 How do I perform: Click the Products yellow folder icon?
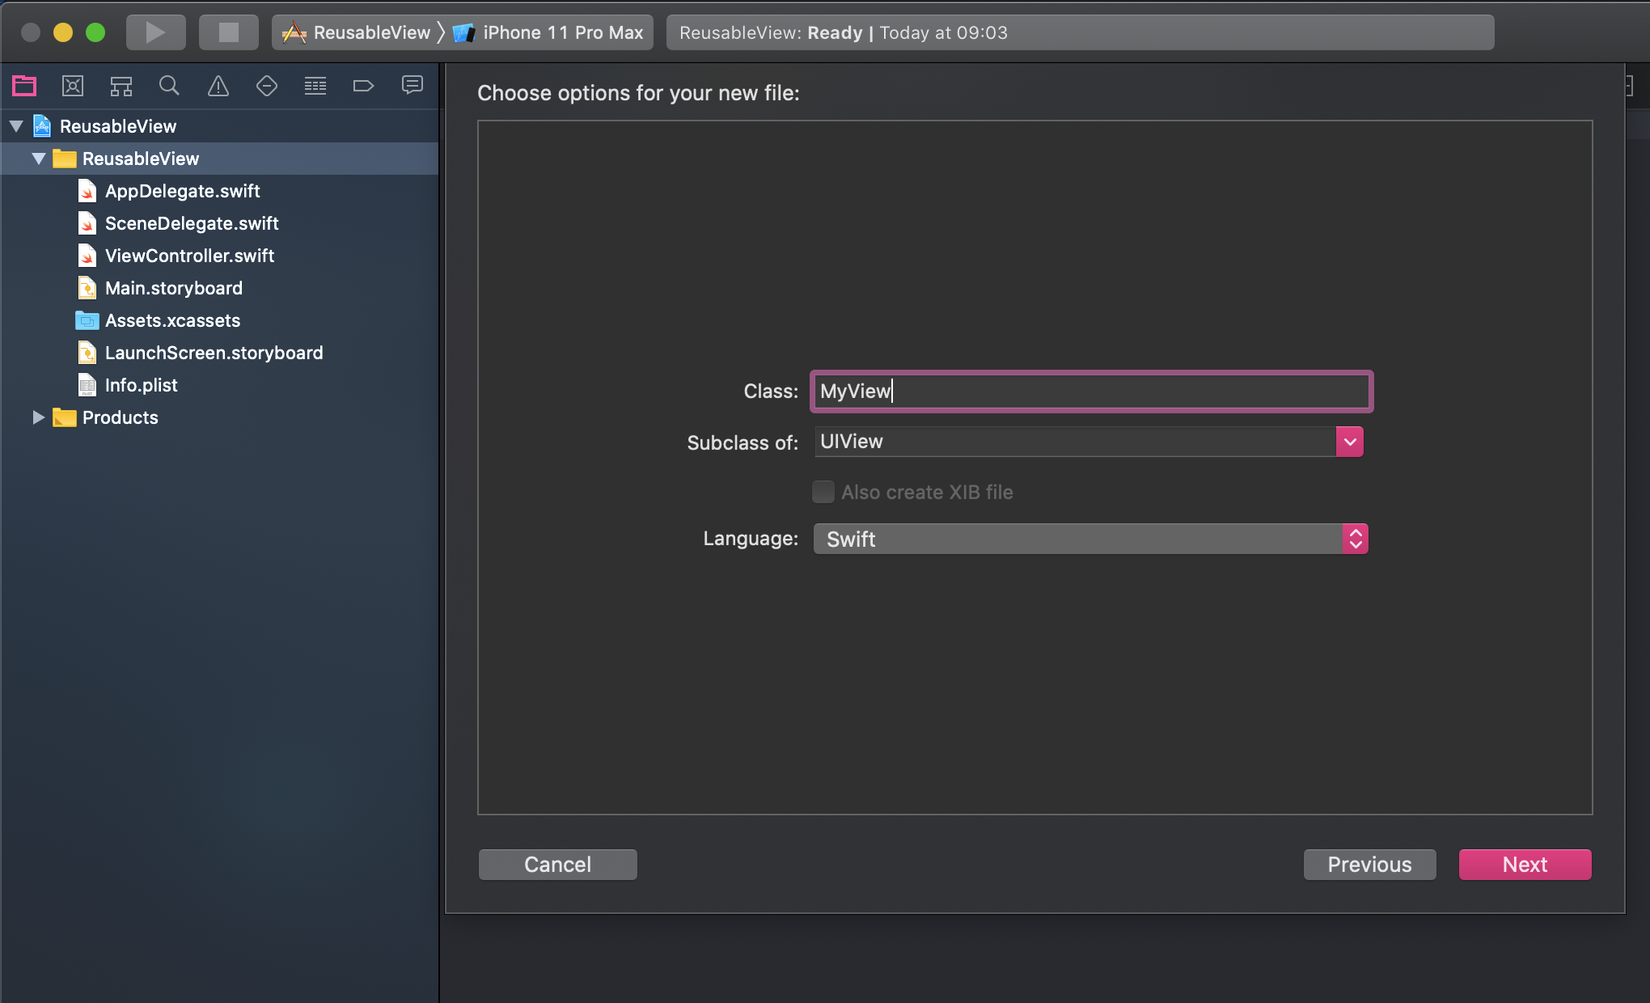tap(64, 417)
